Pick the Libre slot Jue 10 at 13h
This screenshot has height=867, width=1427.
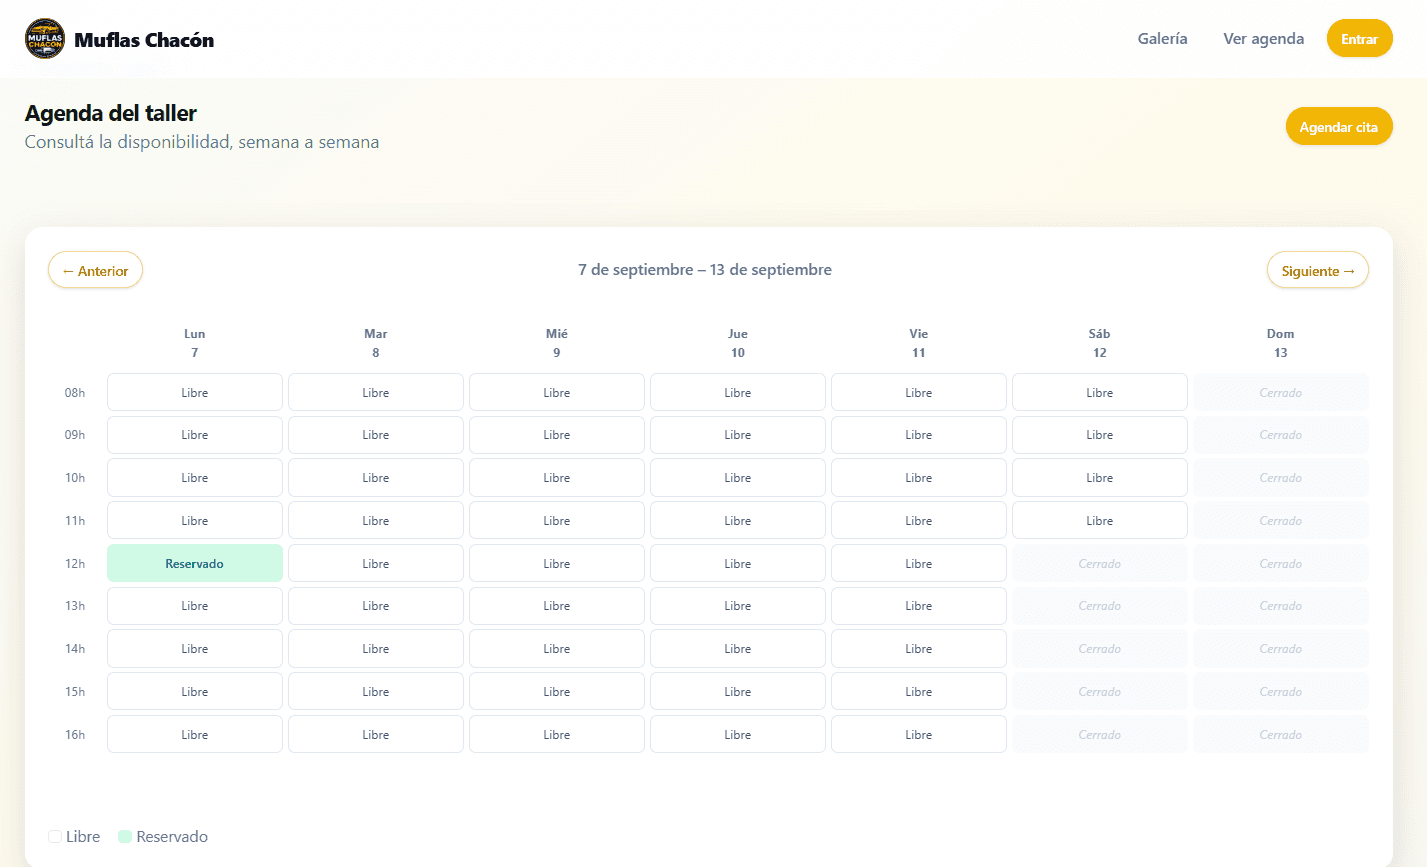point(738,606)
